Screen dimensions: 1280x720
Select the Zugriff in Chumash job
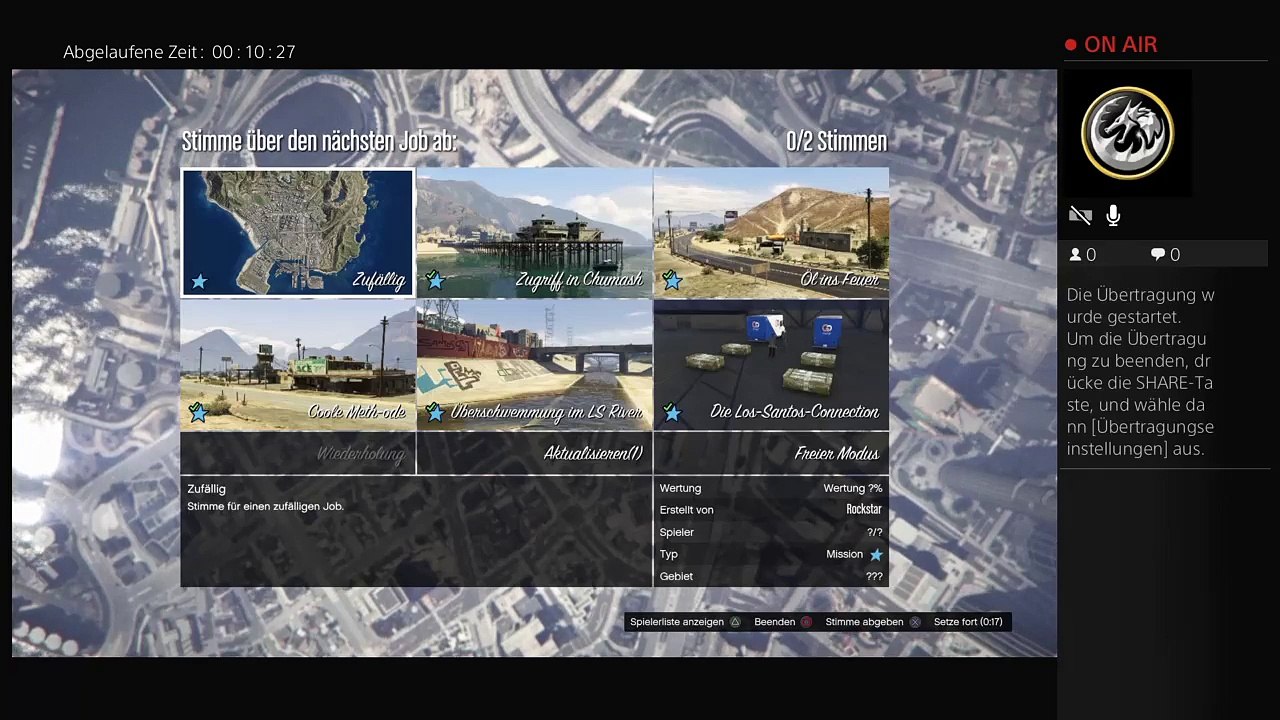point(534,233)
